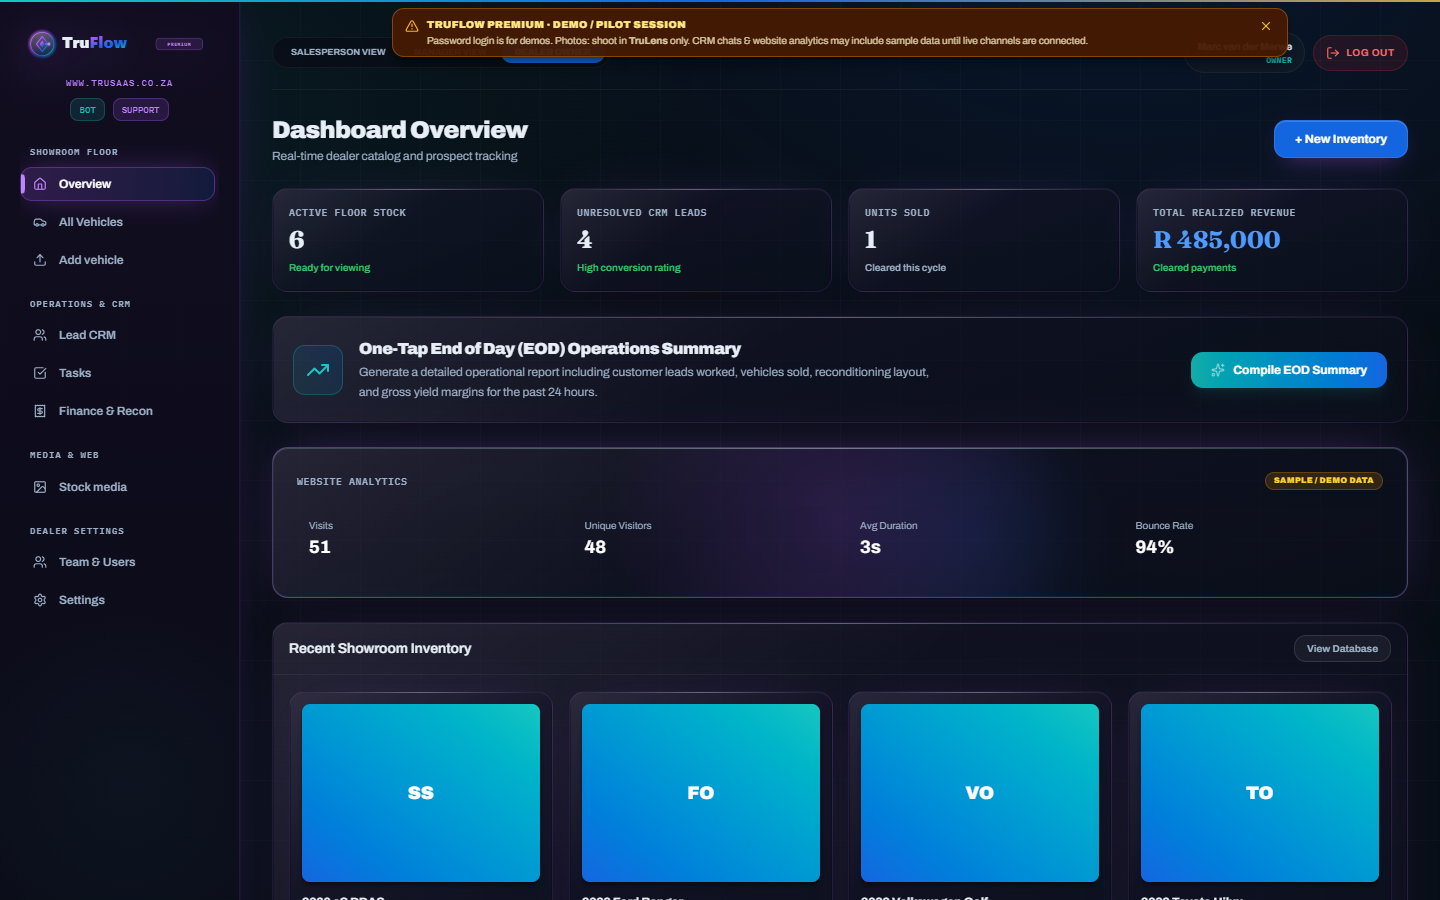Viewport: 1440px width, 900px height.
Task: Click the Tasks checkbox icon in sidebar
Action: 40,373
